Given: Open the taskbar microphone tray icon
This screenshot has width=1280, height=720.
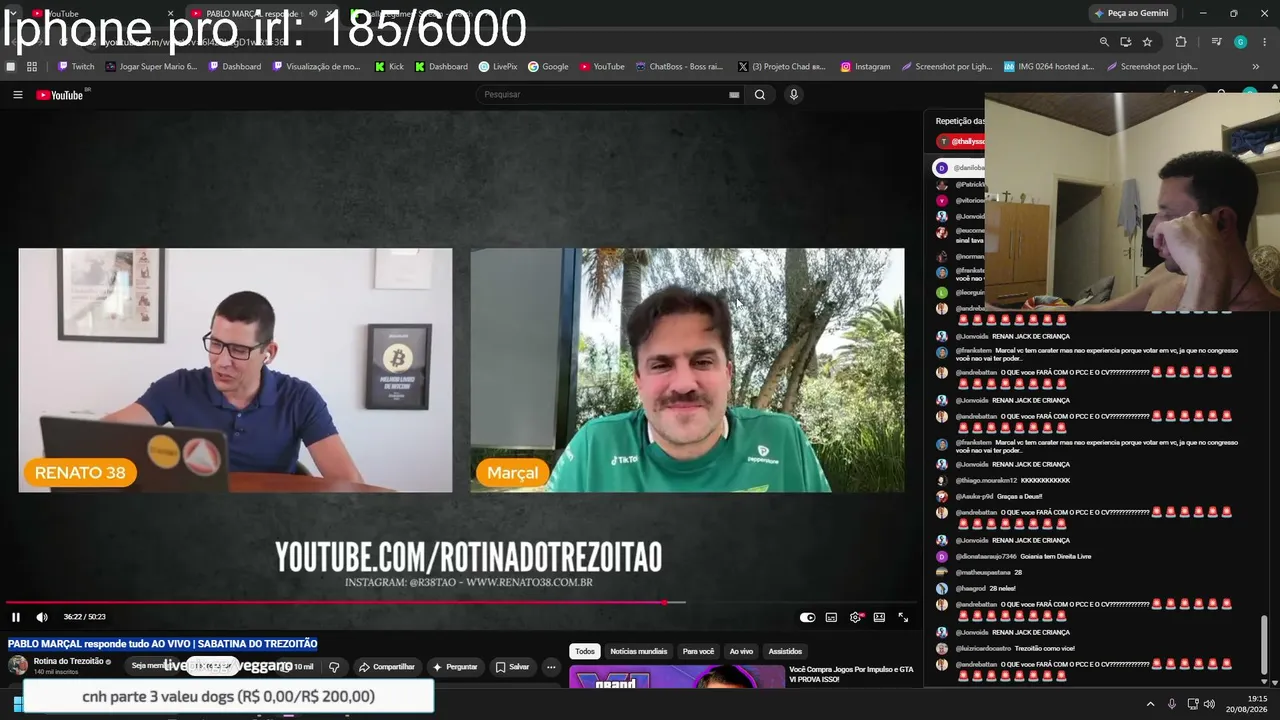Looking at the screenshot, I should tap(1171, 704).
